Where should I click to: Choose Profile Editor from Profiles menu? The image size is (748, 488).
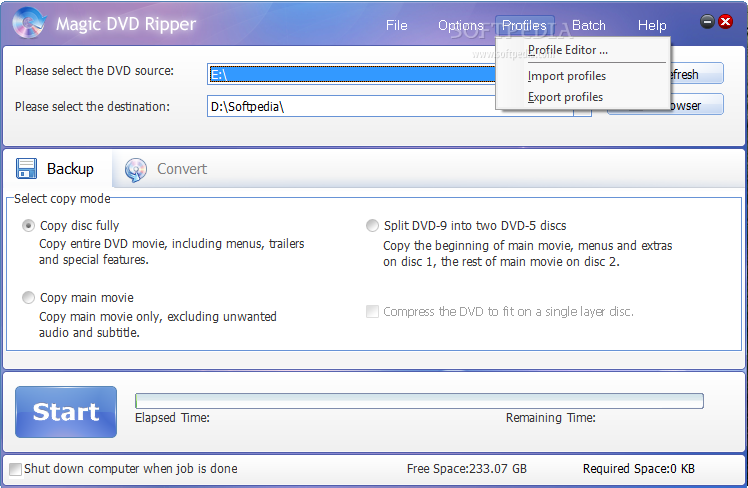pos(568,50)
